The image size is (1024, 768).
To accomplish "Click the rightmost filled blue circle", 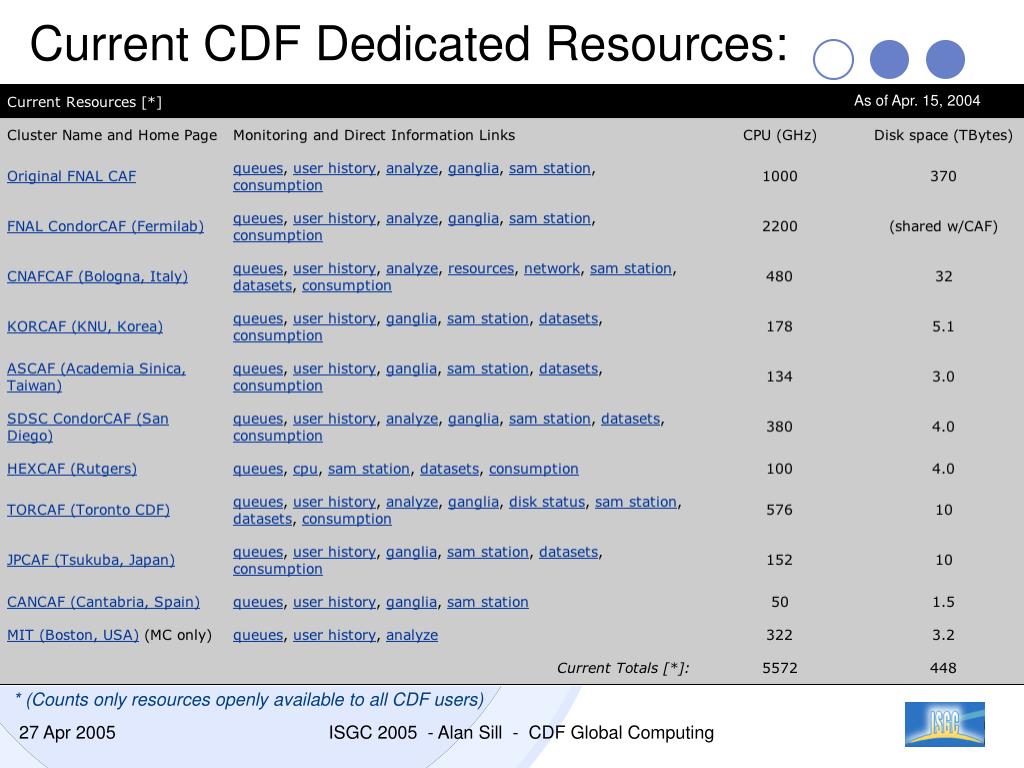I will coord(945,59).
